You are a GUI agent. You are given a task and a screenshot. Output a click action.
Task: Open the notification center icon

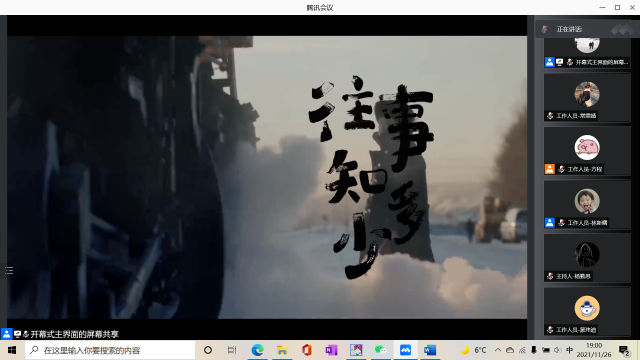click(624, 350)
